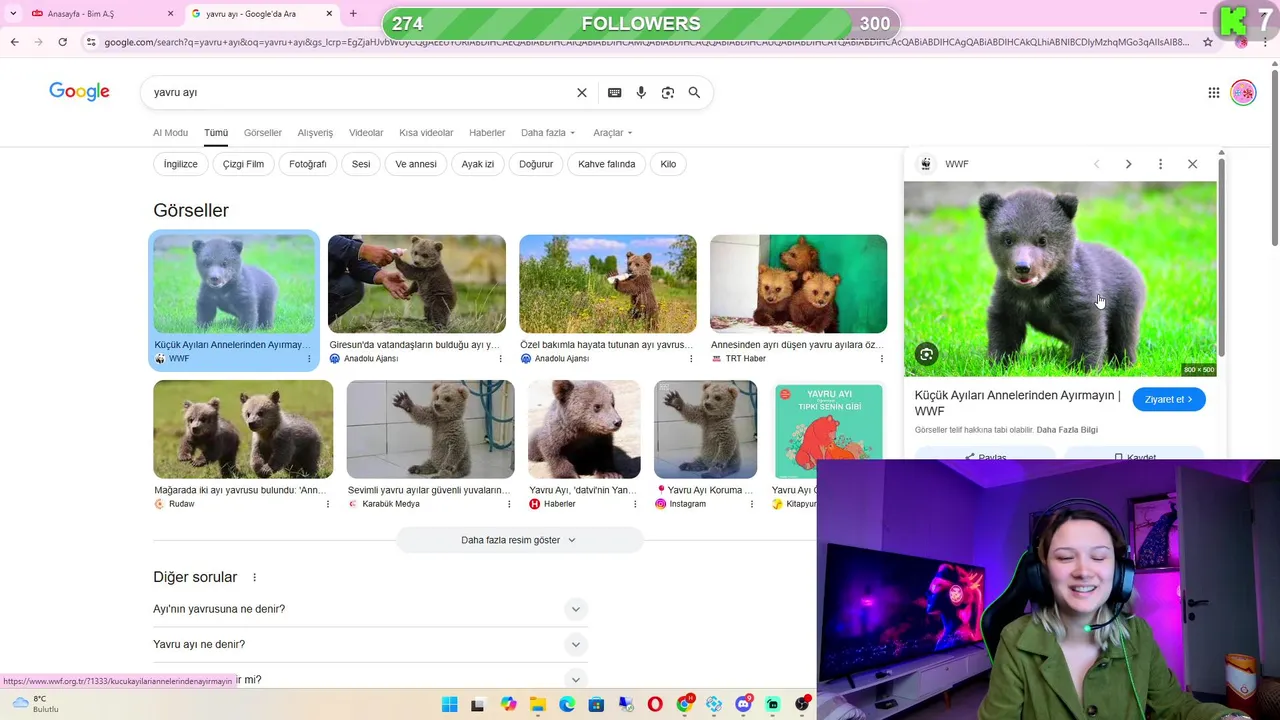
Task: Switch to the Görseller search tab
Action: click(263, 133)
